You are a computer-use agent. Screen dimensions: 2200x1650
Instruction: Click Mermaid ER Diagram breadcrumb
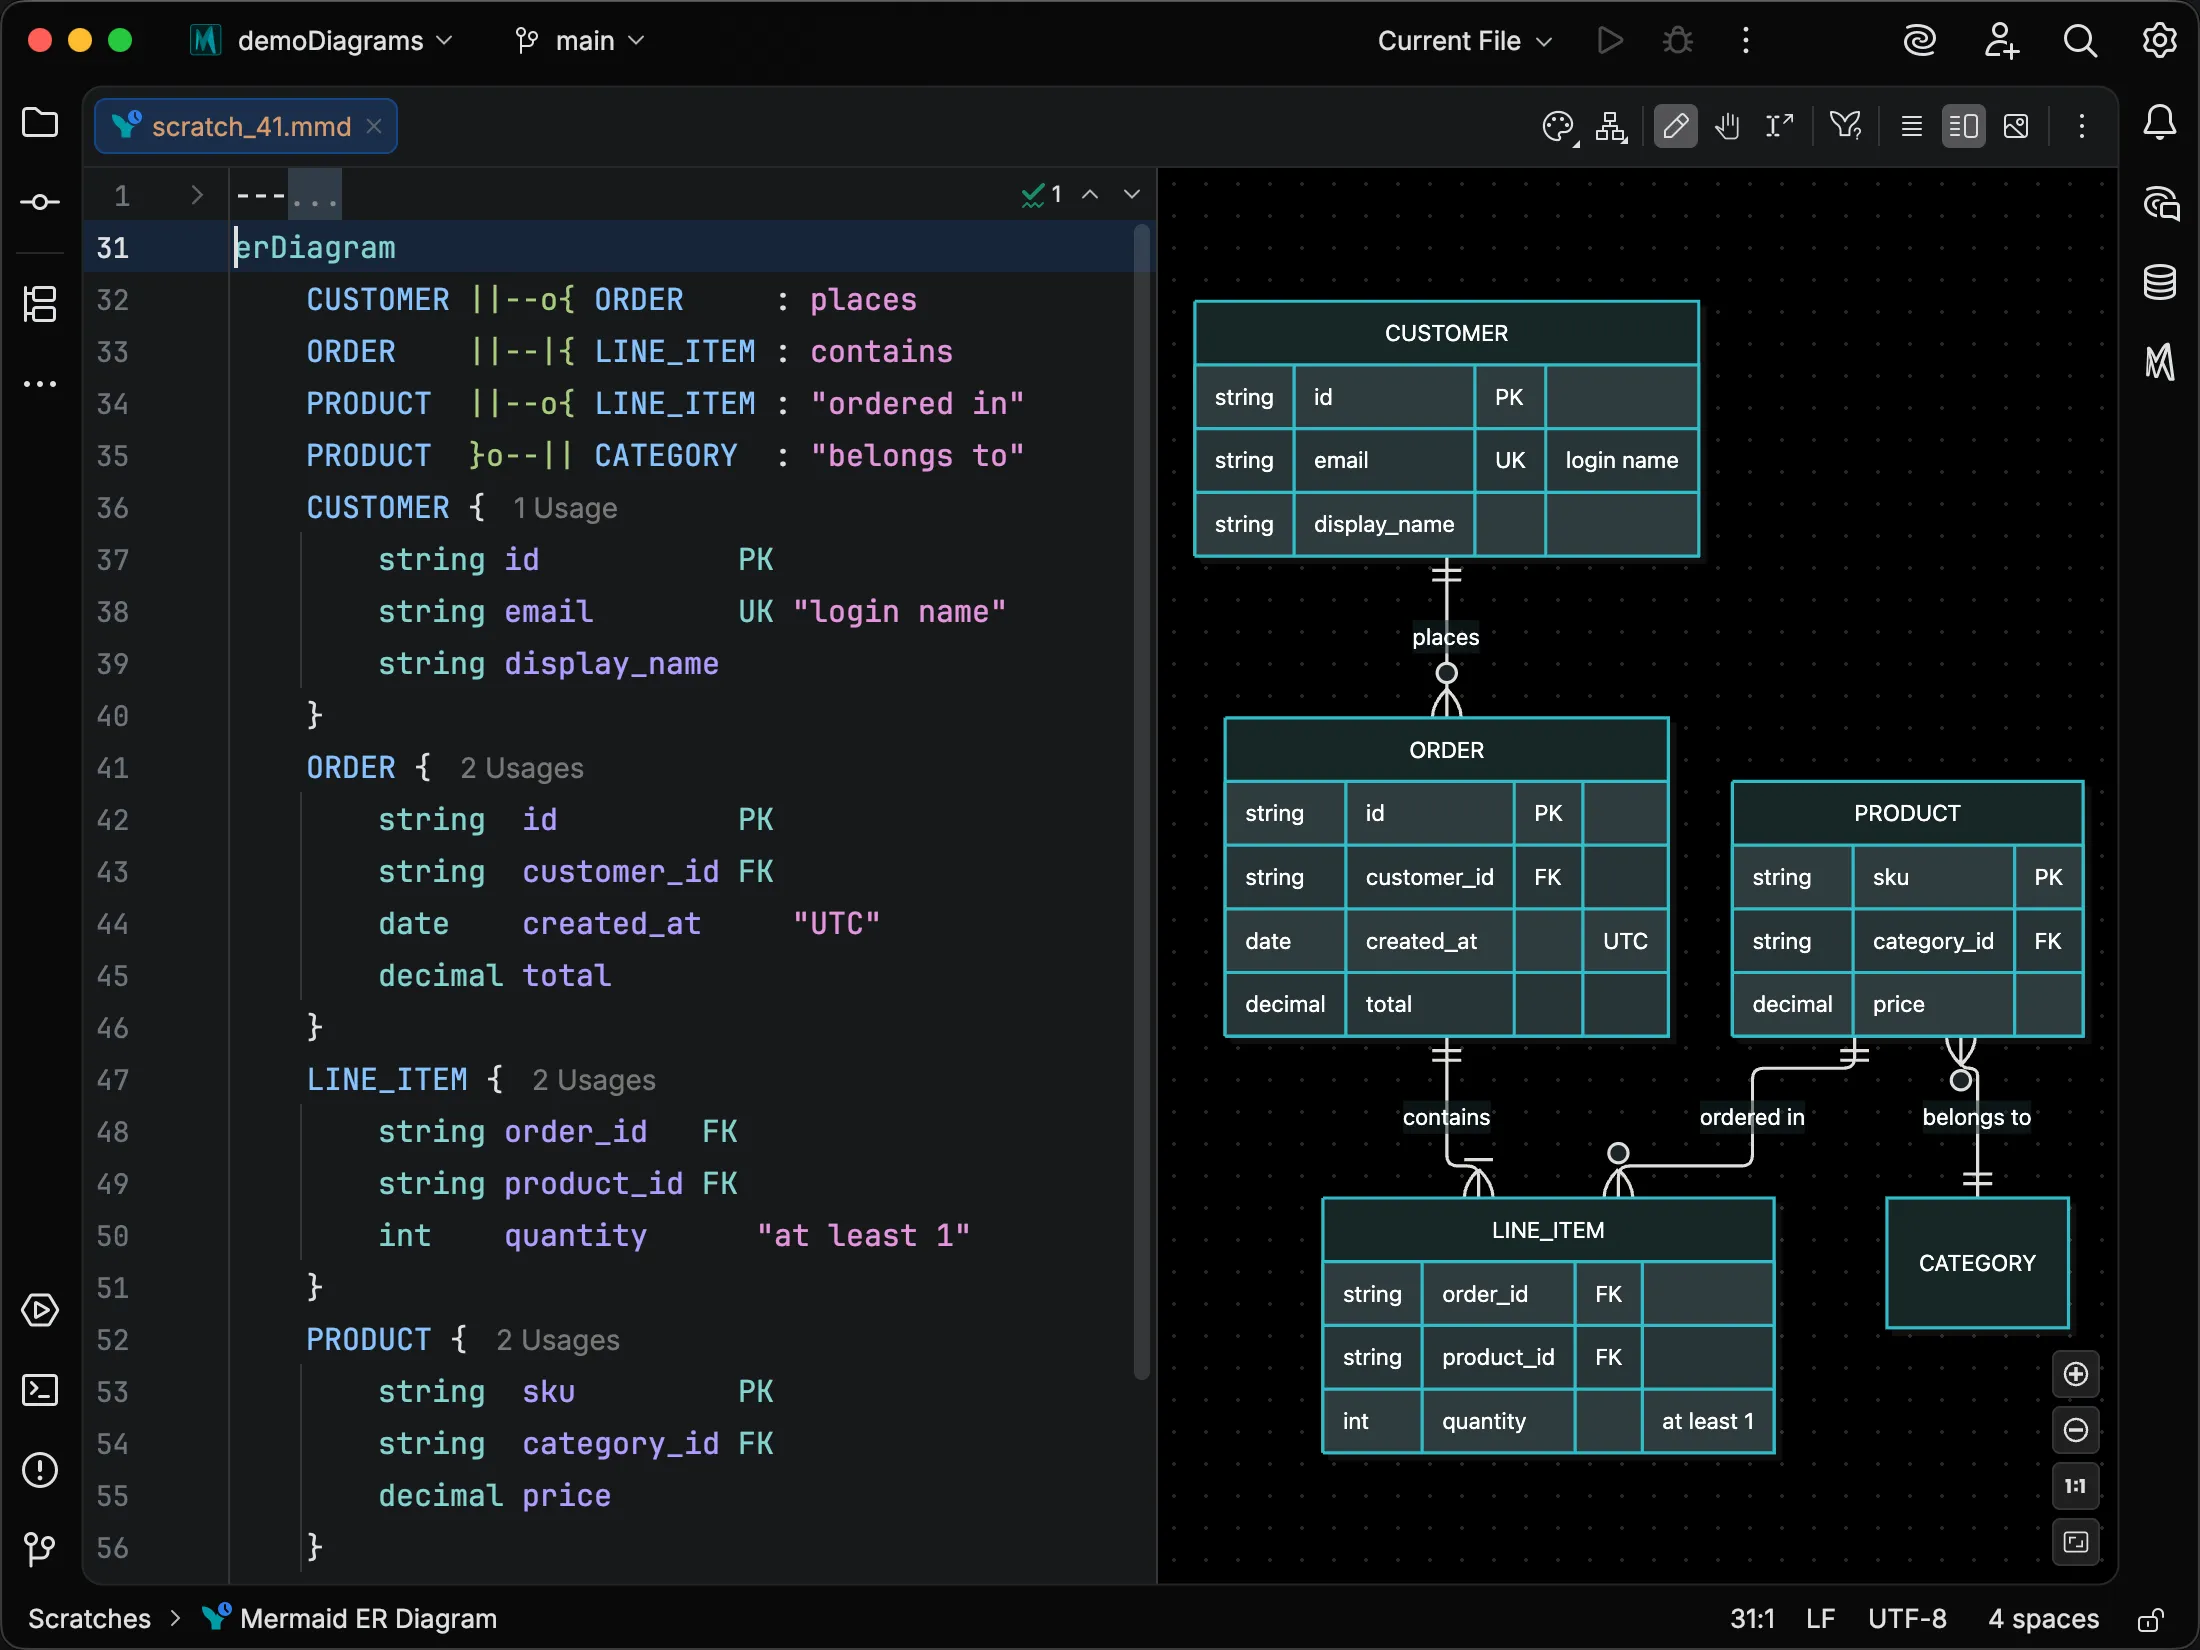(x=368, y=1619)
